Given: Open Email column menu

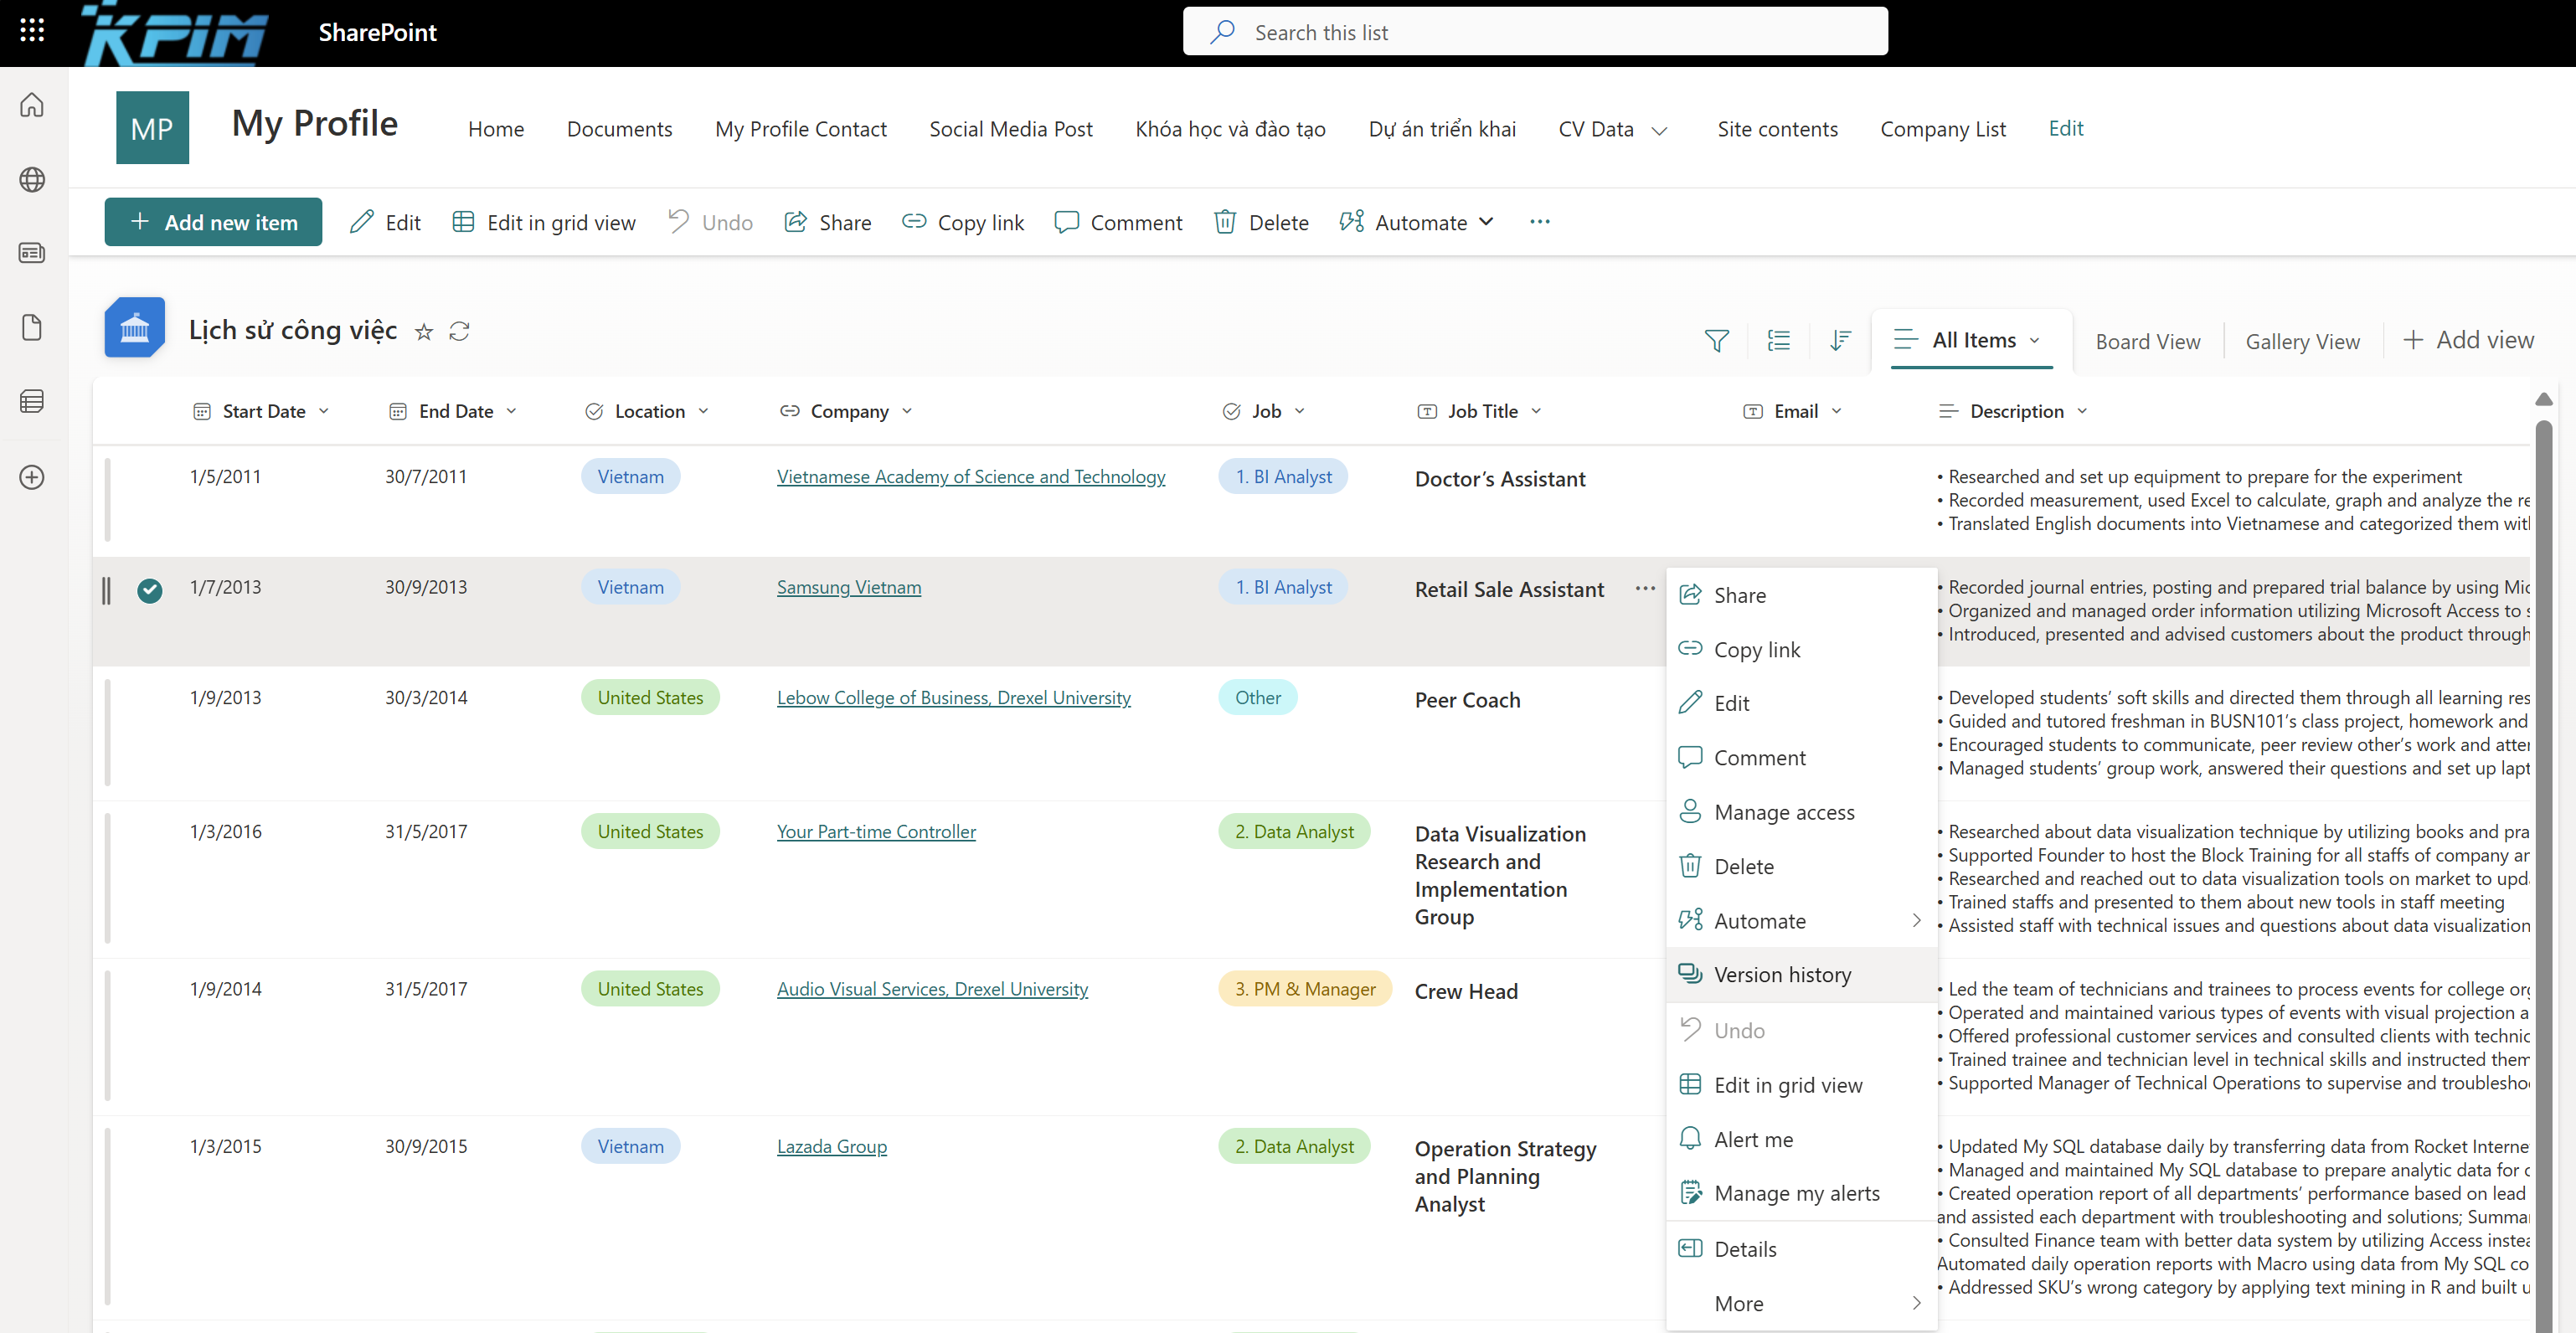Looking at the screenshot, I should (x=1836, y=411).
